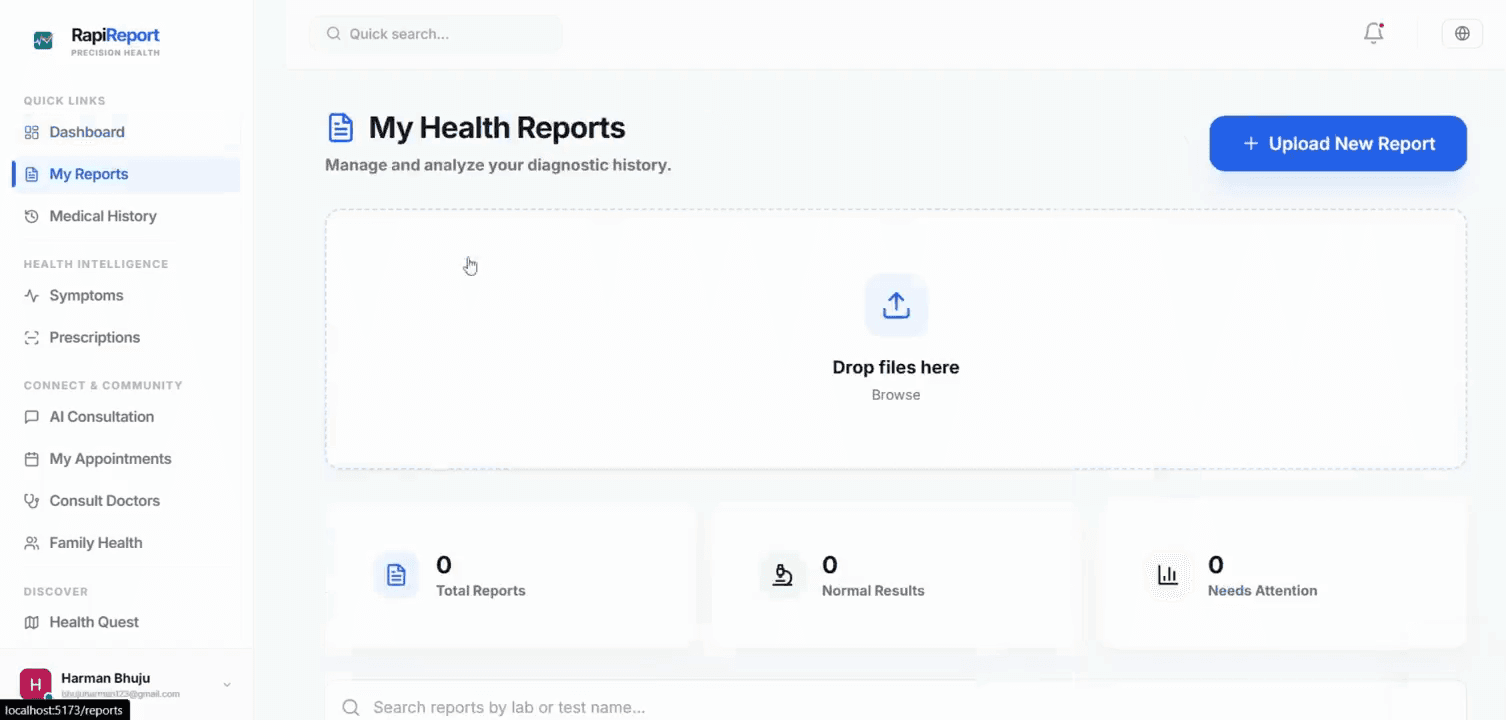Click the My Health Reports heading text
This screenshot has height=720, width=1506.
(497, 128)
